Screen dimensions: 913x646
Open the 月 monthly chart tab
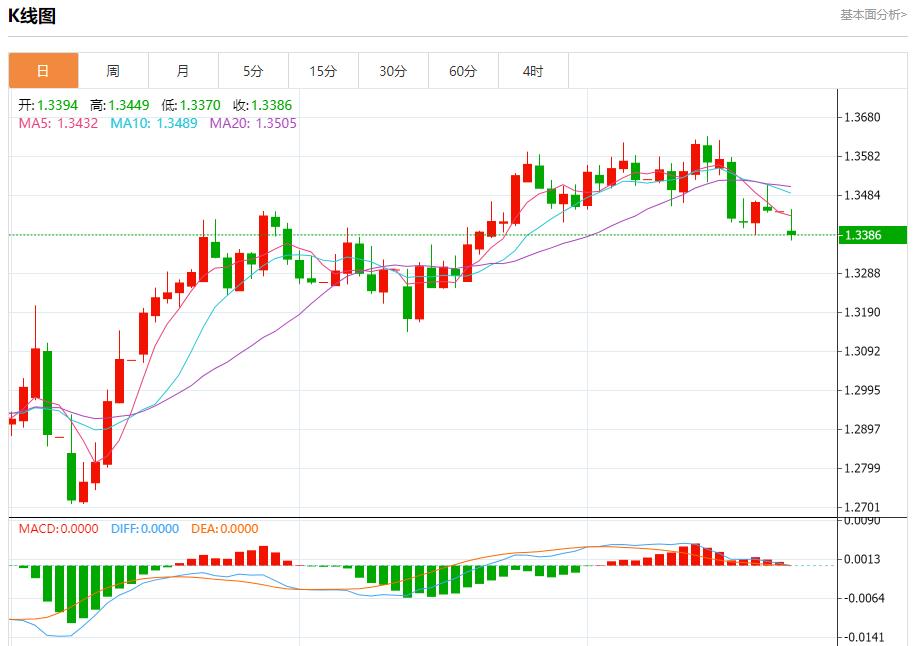(x=183, y=71)
